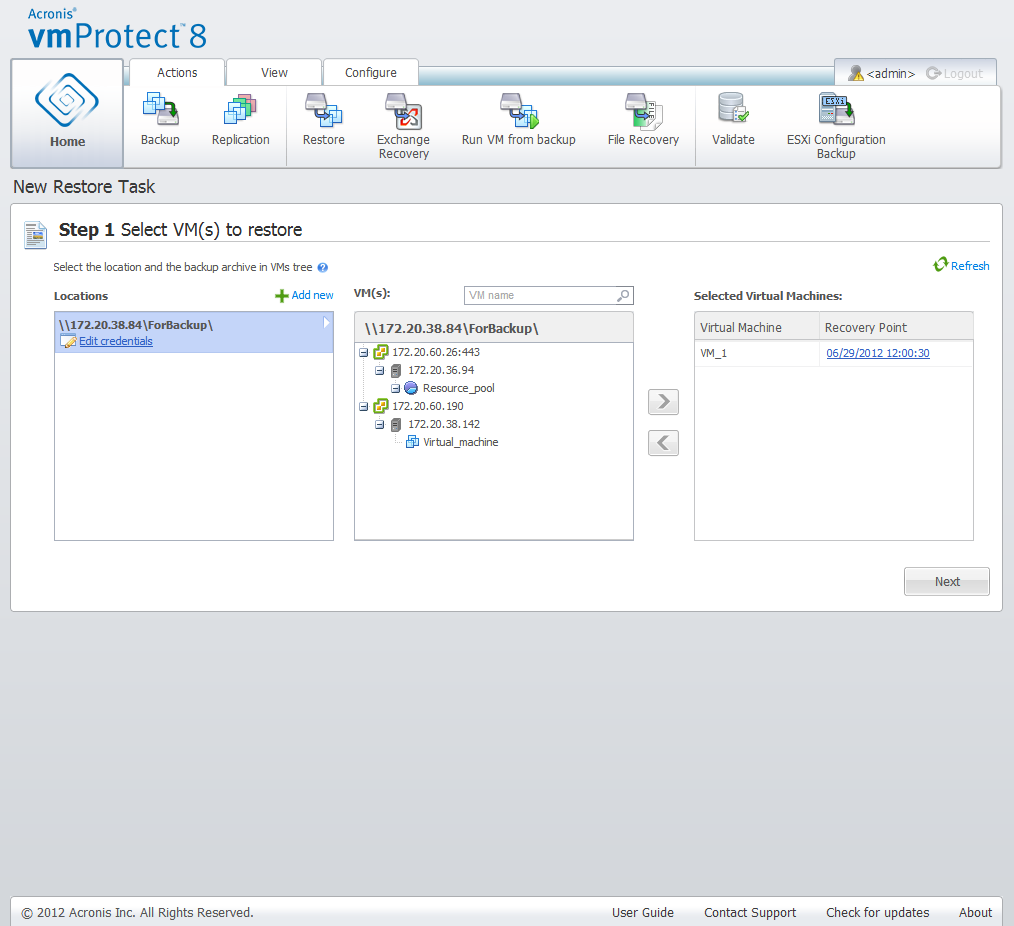1014x926 pixels.
Task: Click the help question mark icon
Action: (x=323, y=268)
